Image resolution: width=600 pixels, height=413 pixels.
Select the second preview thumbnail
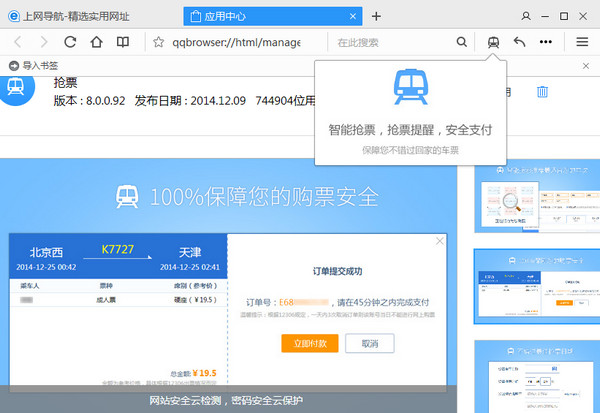537,286
